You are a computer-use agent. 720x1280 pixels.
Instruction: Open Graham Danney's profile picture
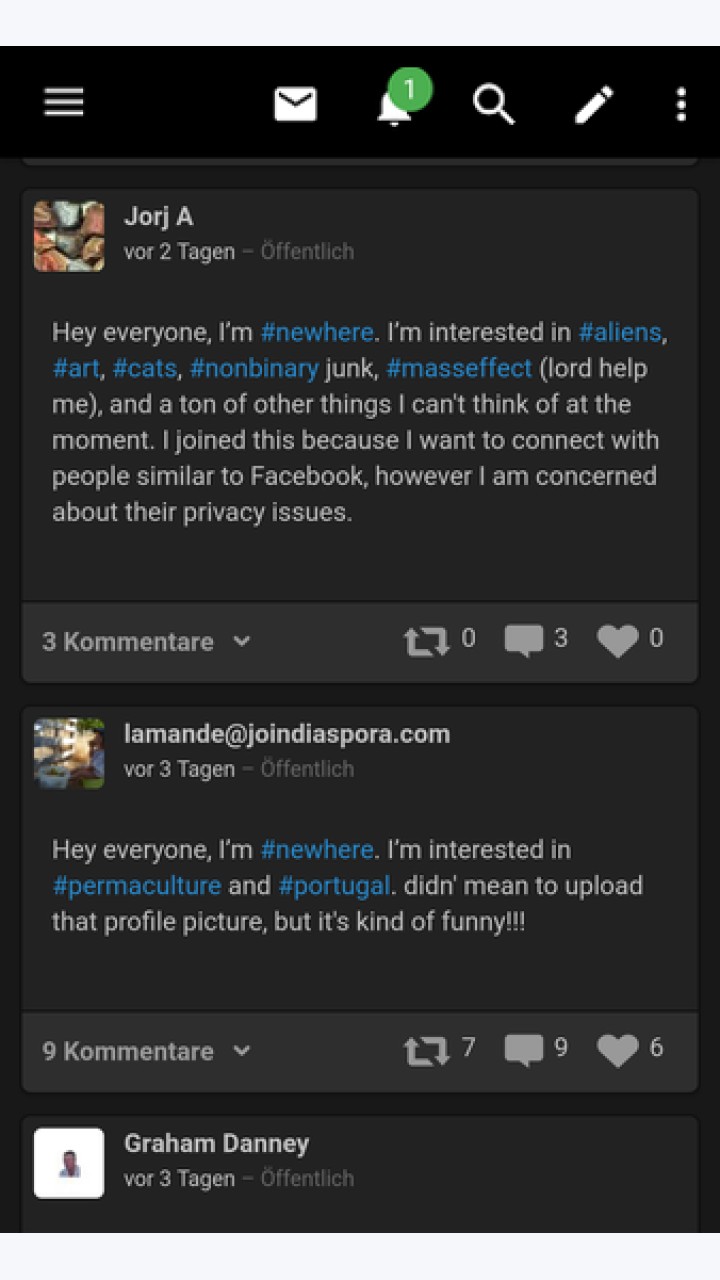coord(69,1163)
